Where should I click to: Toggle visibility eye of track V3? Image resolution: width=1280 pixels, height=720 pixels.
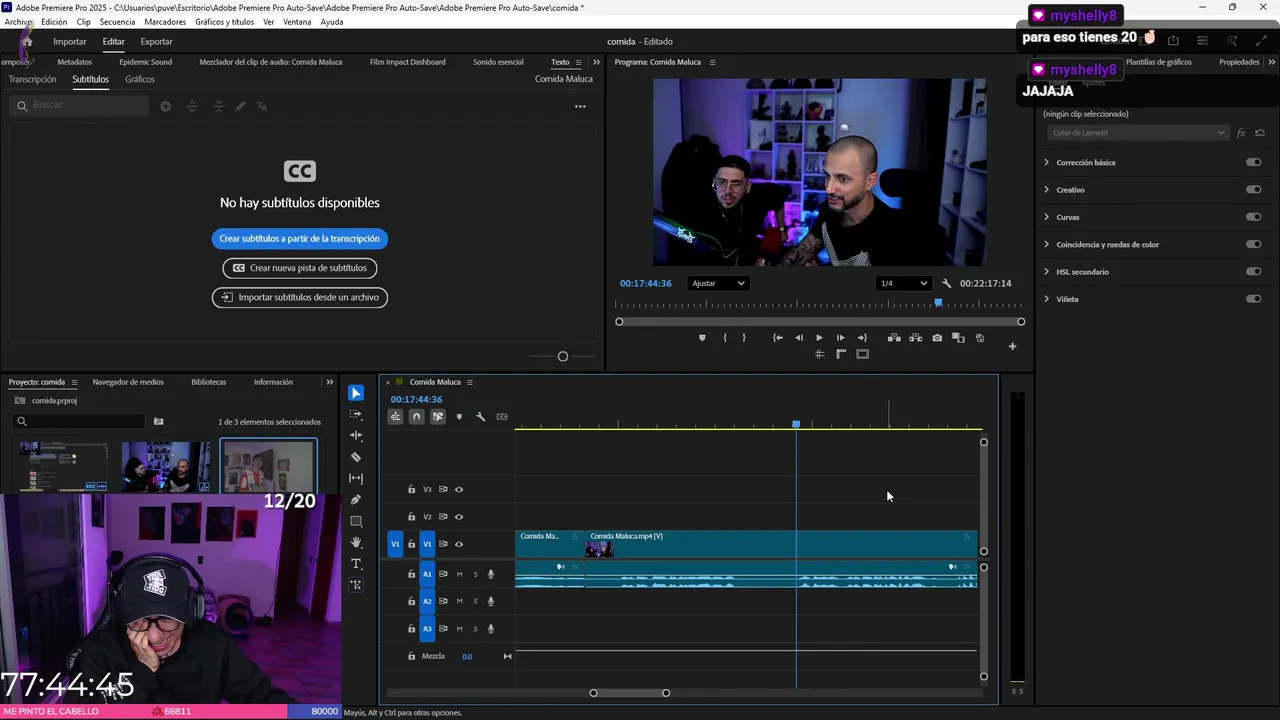click(459, 490)
